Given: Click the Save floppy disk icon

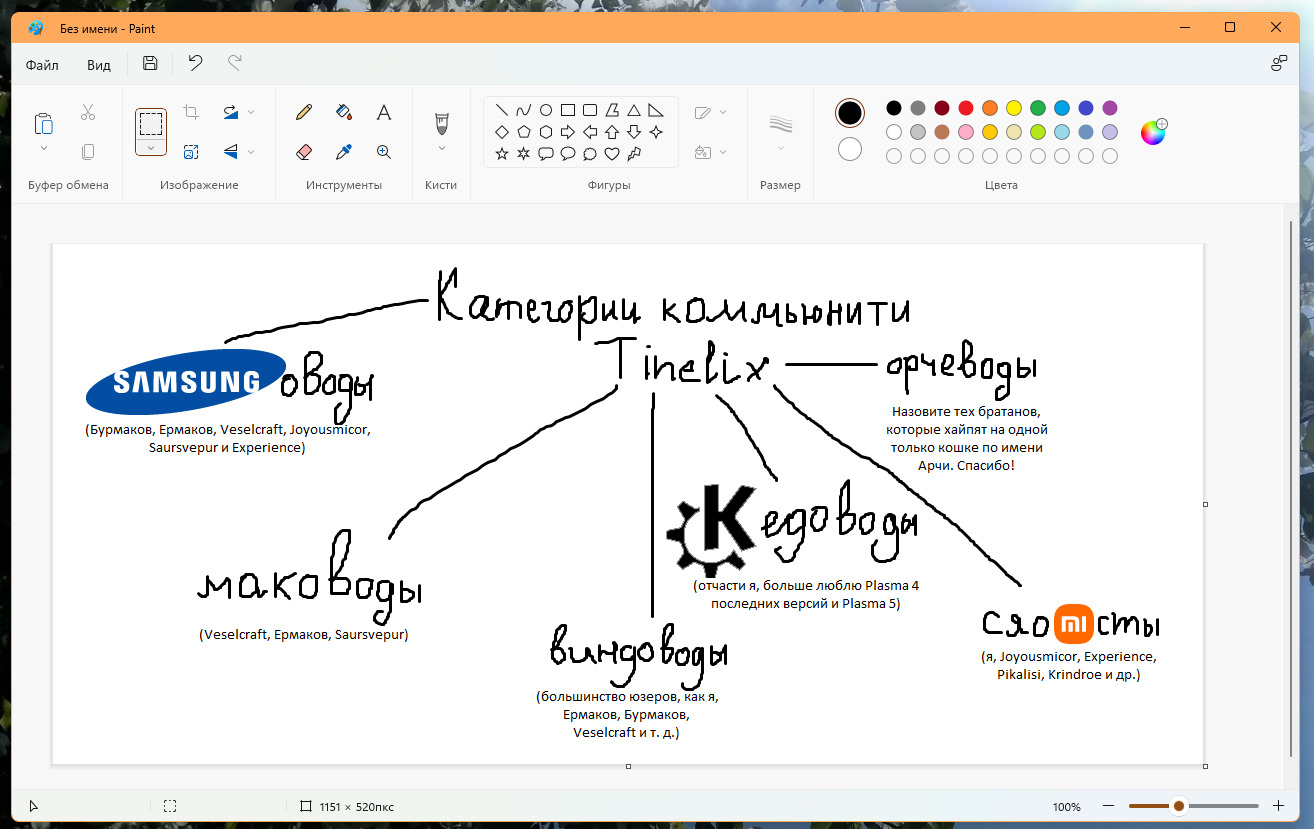Looking at the screenshot, I should (150, 64).
